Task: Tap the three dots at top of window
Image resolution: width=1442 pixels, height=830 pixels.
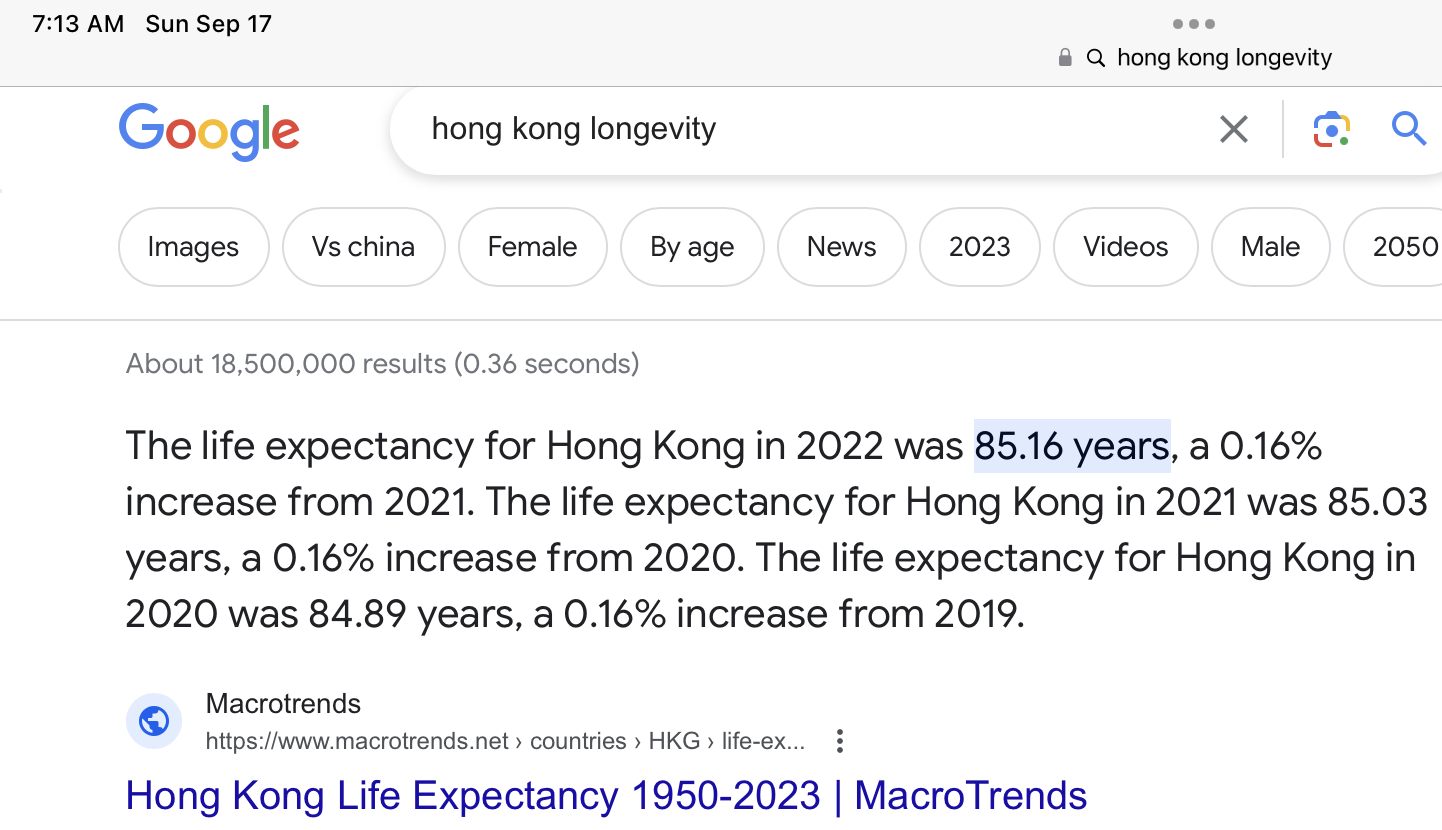Action: tap(1193, 24)
